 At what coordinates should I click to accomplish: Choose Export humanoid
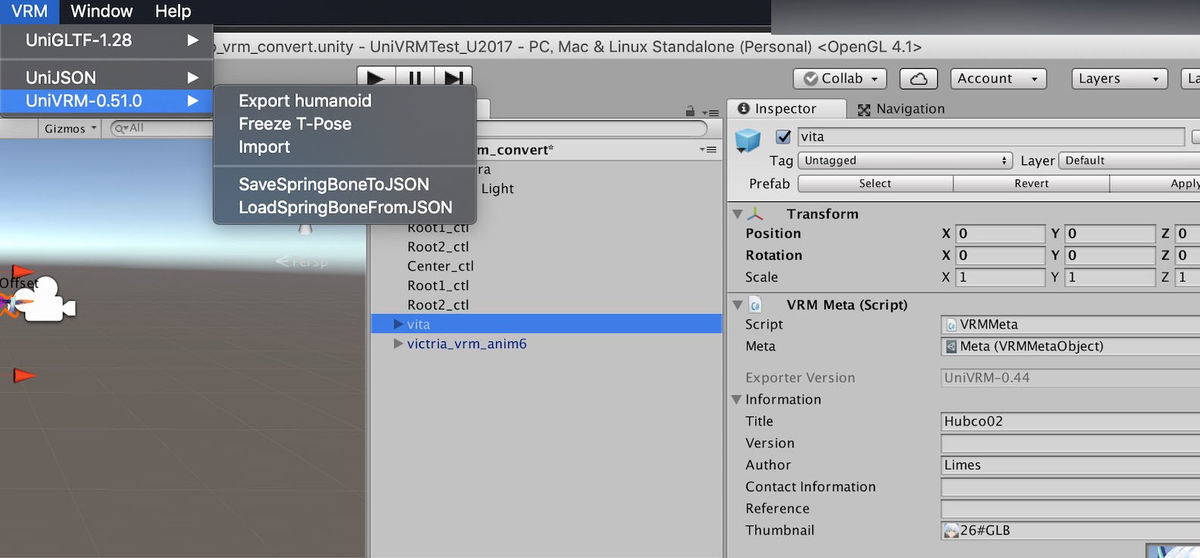pos(305,100)
